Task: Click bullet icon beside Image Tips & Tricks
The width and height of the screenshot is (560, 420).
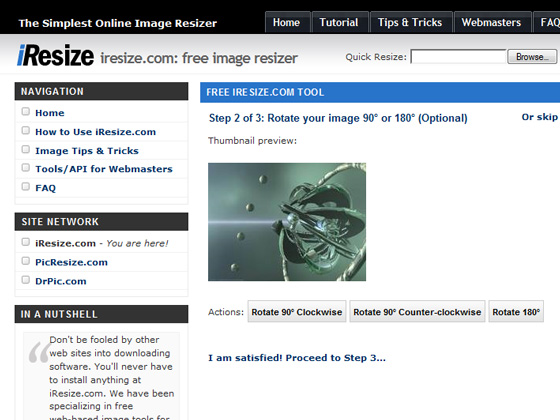Action: click(x=25, y=149)
